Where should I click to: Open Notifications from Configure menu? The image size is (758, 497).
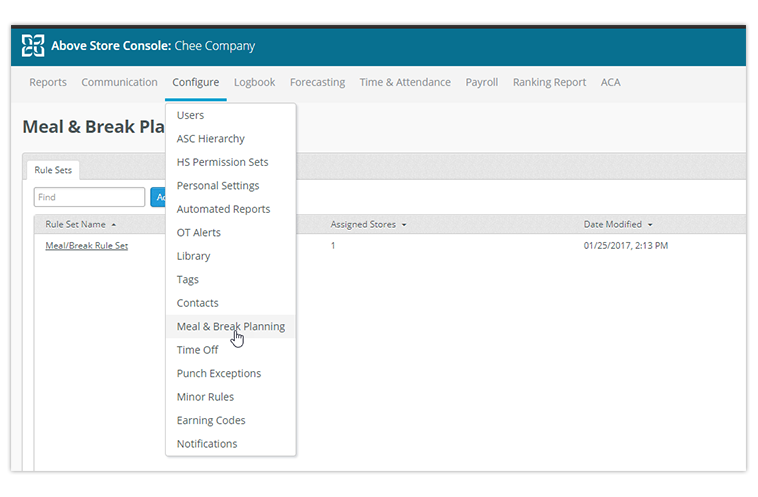pyautogui.click(x=207, y=444)
